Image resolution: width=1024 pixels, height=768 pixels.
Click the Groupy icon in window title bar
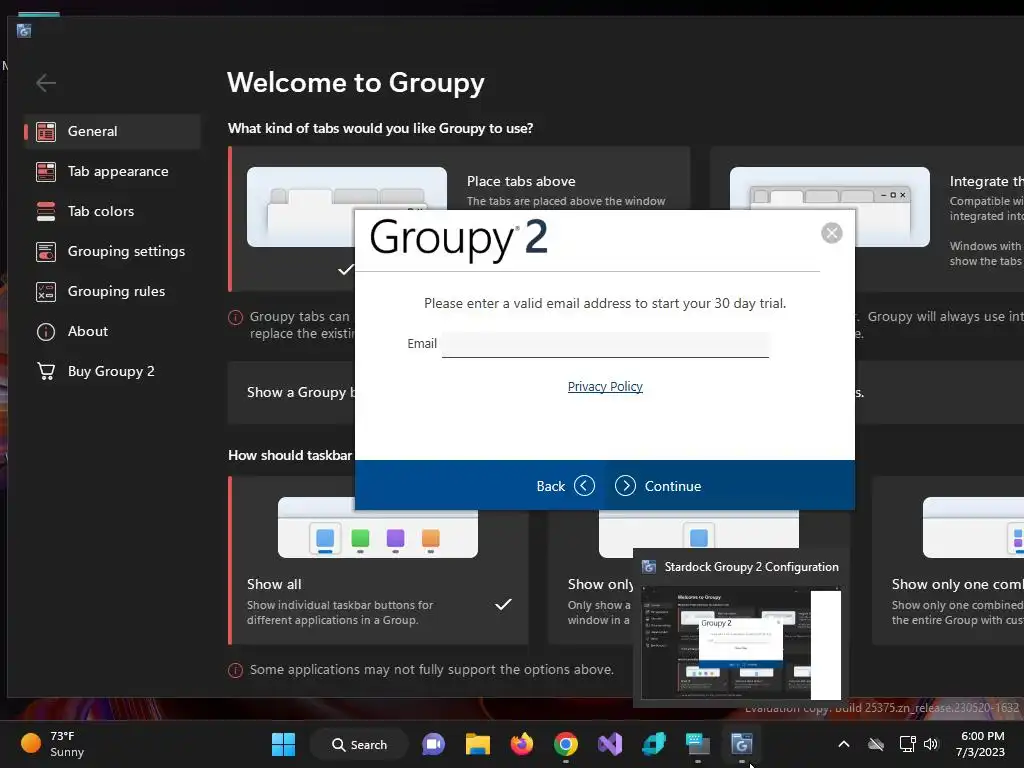[24, 31]
